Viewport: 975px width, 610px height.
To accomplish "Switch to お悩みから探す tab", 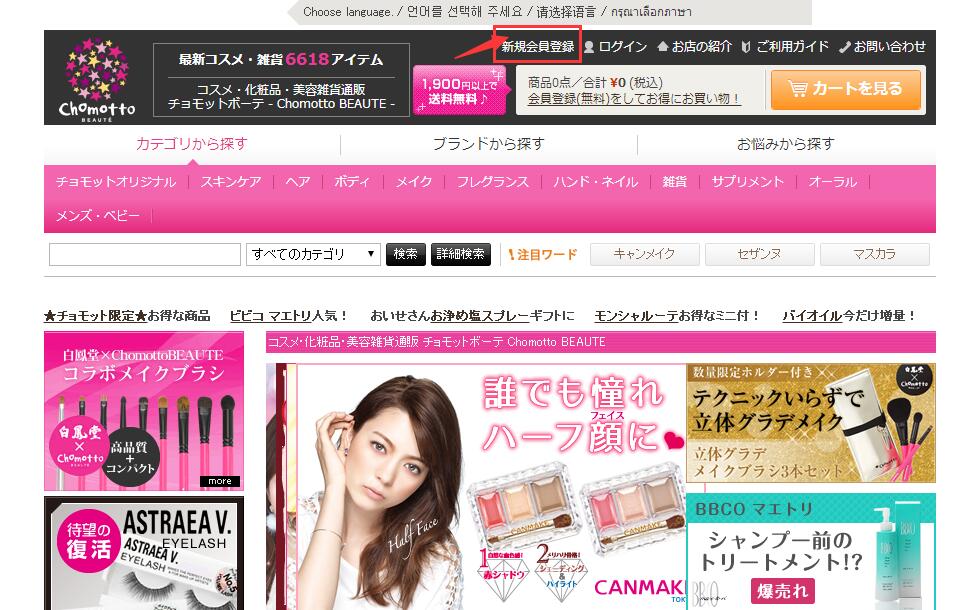I will [785, 144].
